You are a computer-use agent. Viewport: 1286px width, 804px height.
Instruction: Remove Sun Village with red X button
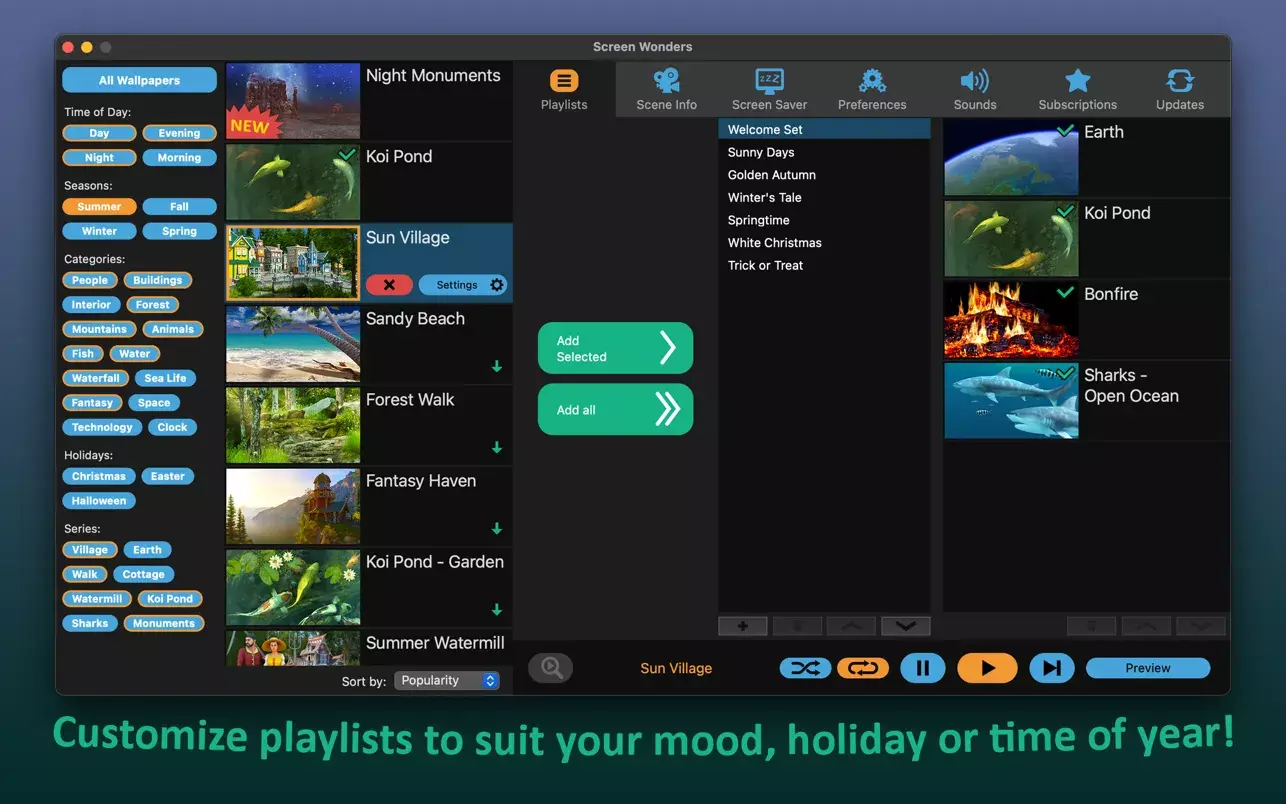(x=389, y=285)
